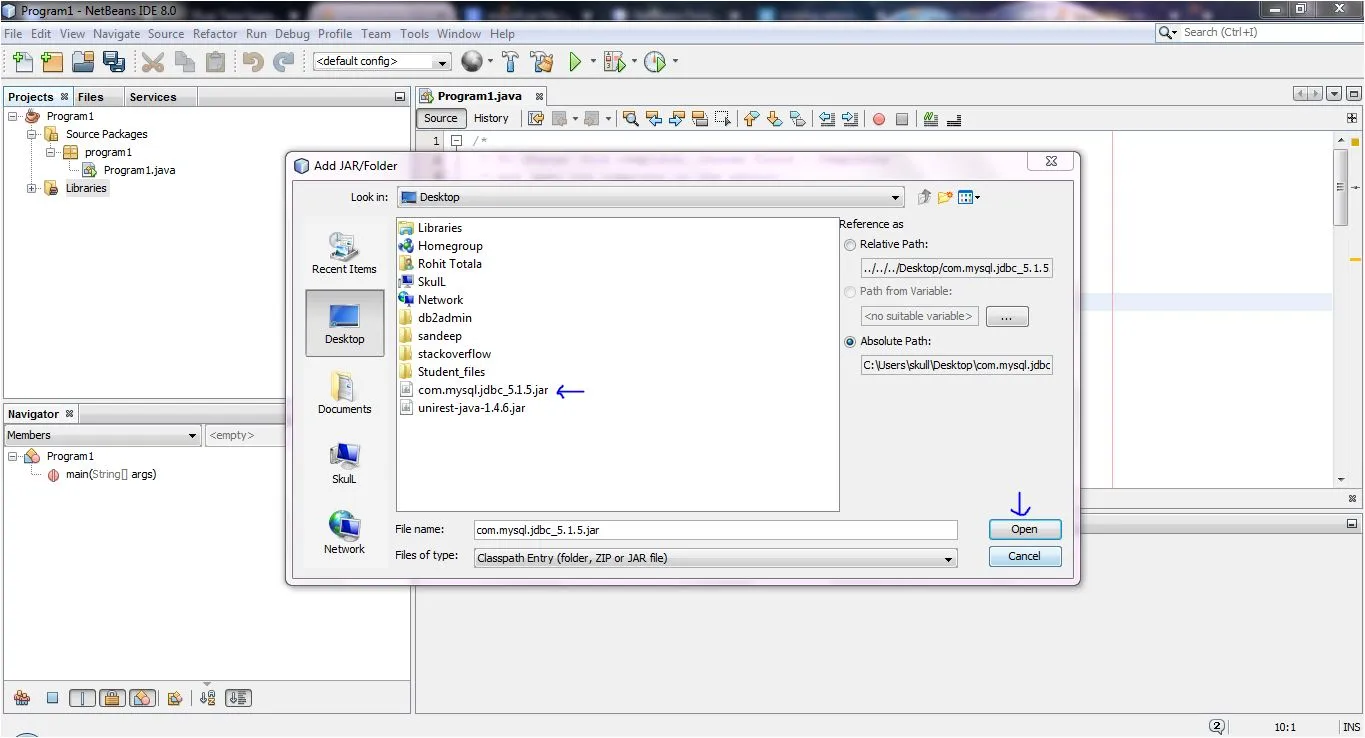Switch to the editor History view
The image size is (1365, 738).
tap(491, 118)
